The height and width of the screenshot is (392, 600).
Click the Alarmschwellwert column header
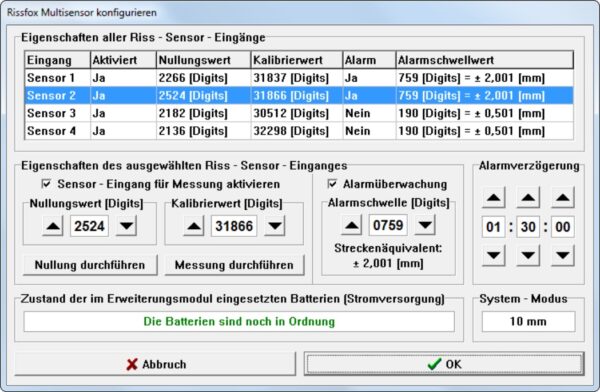pyautogui.click(x=484, y=60)
